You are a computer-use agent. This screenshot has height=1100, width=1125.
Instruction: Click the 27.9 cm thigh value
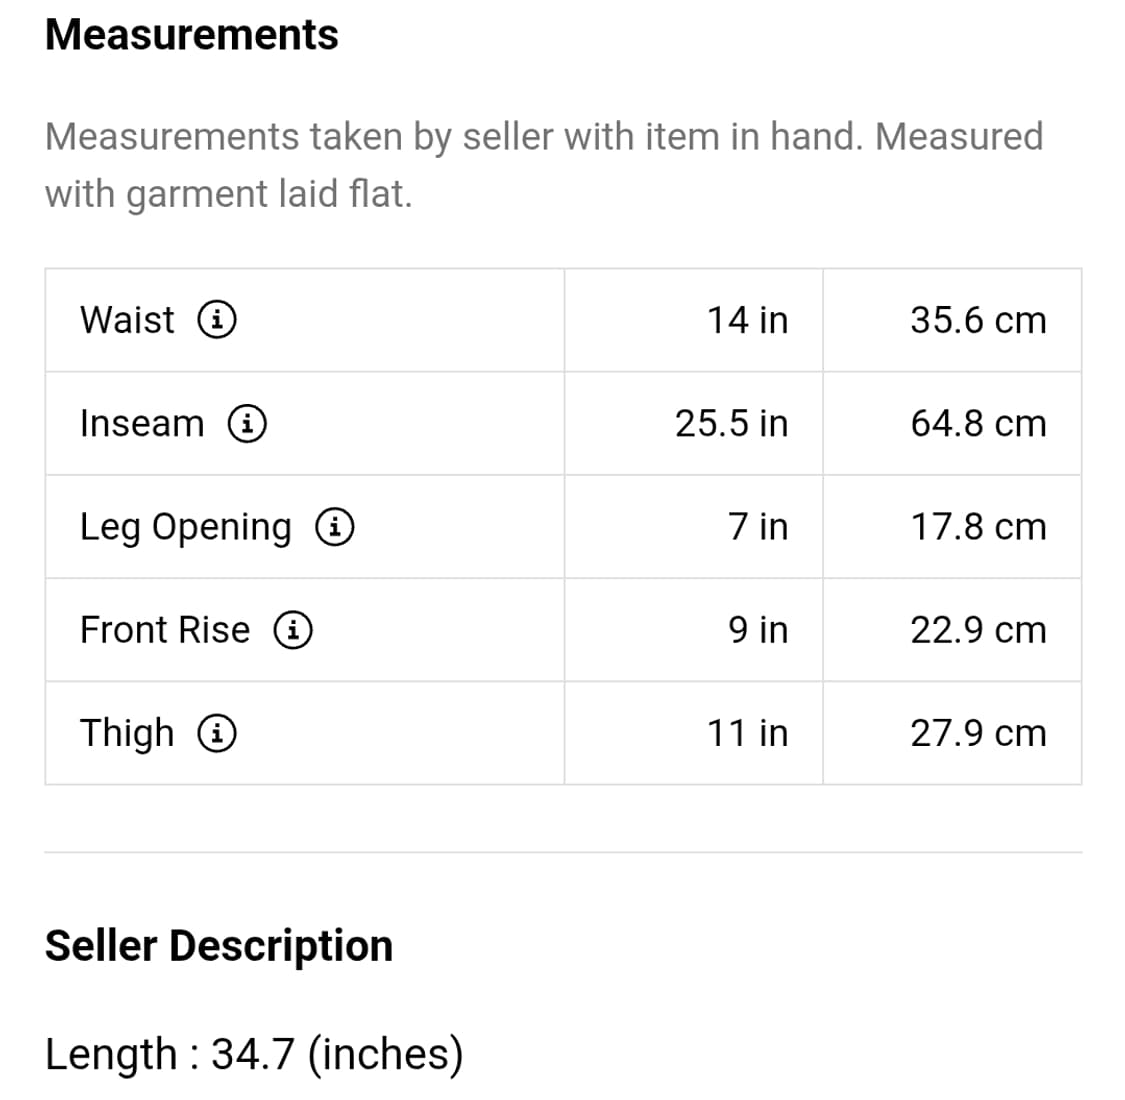click(979, 733)
